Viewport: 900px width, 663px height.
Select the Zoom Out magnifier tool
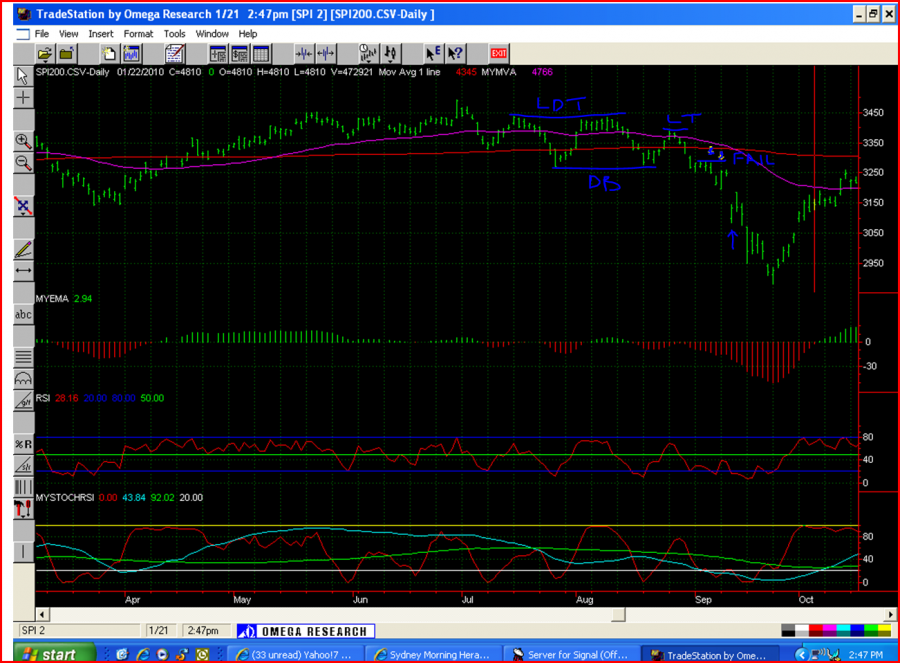tap(23, 163)
